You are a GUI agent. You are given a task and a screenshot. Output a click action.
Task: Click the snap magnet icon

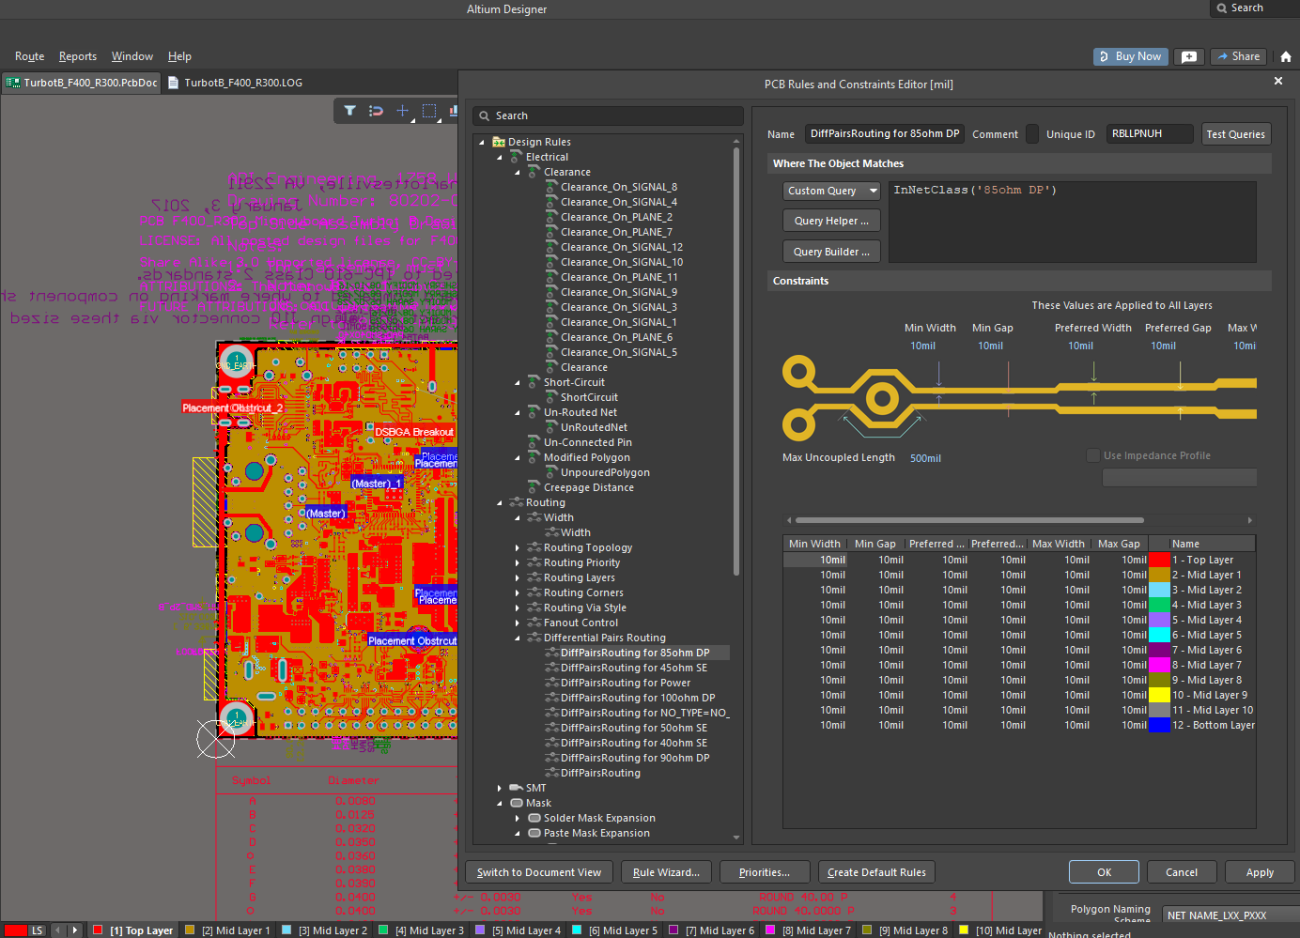[x=376, y=111]
